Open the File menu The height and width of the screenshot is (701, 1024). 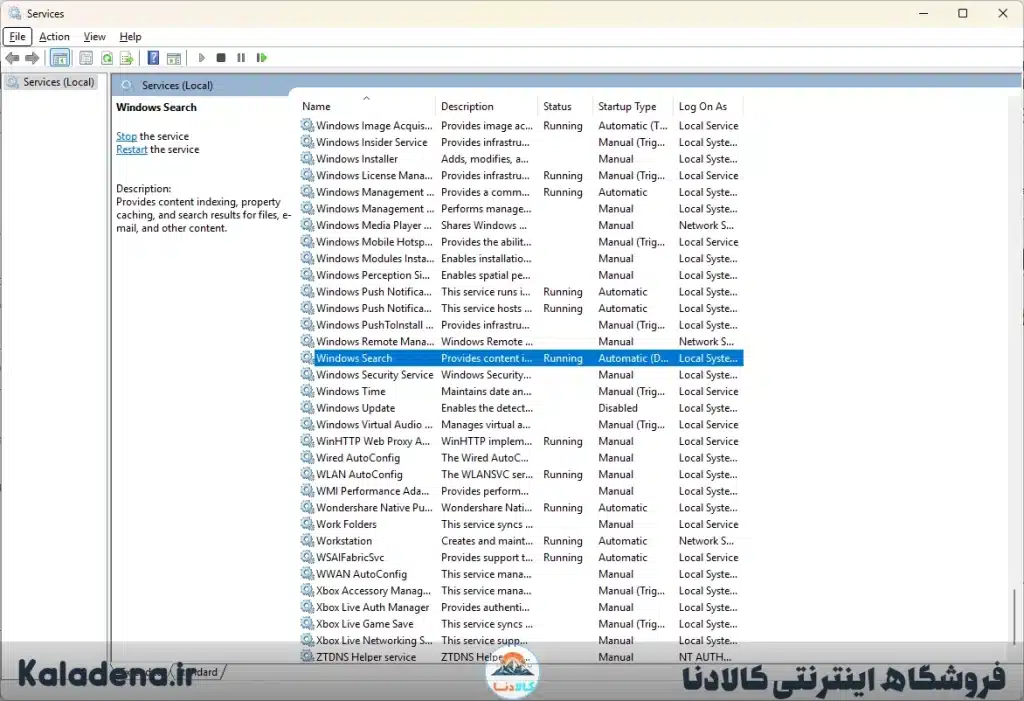pos(18,37)
